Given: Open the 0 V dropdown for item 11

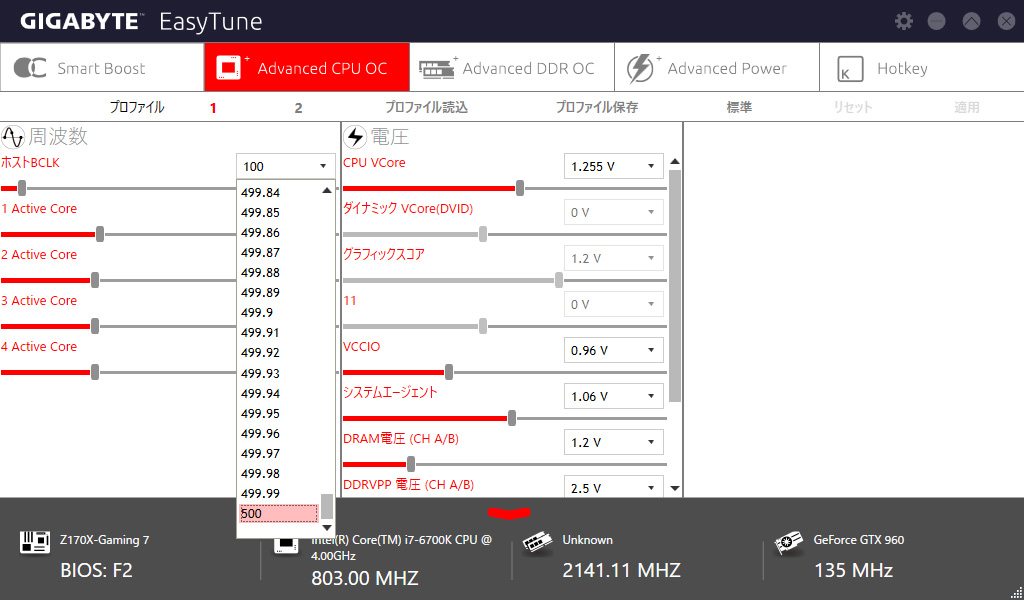Looking at the screenshot, I should click(613, 304).
